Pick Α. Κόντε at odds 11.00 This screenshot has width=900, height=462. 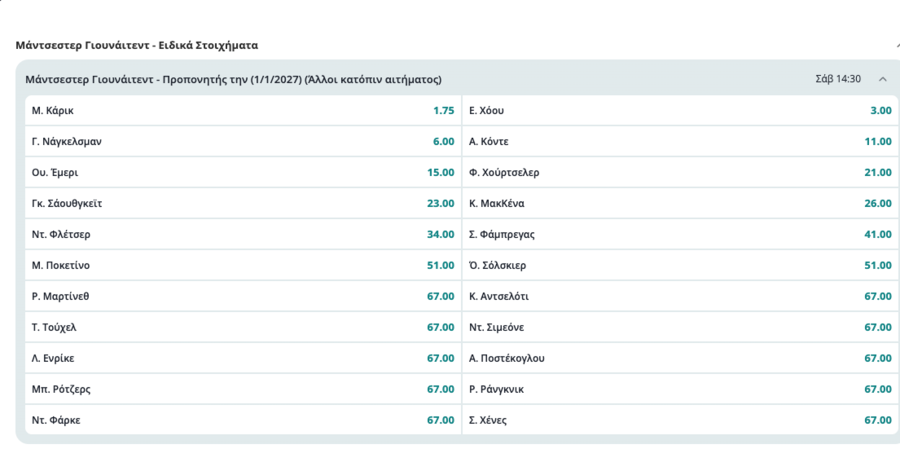click(x=680, y=141)
